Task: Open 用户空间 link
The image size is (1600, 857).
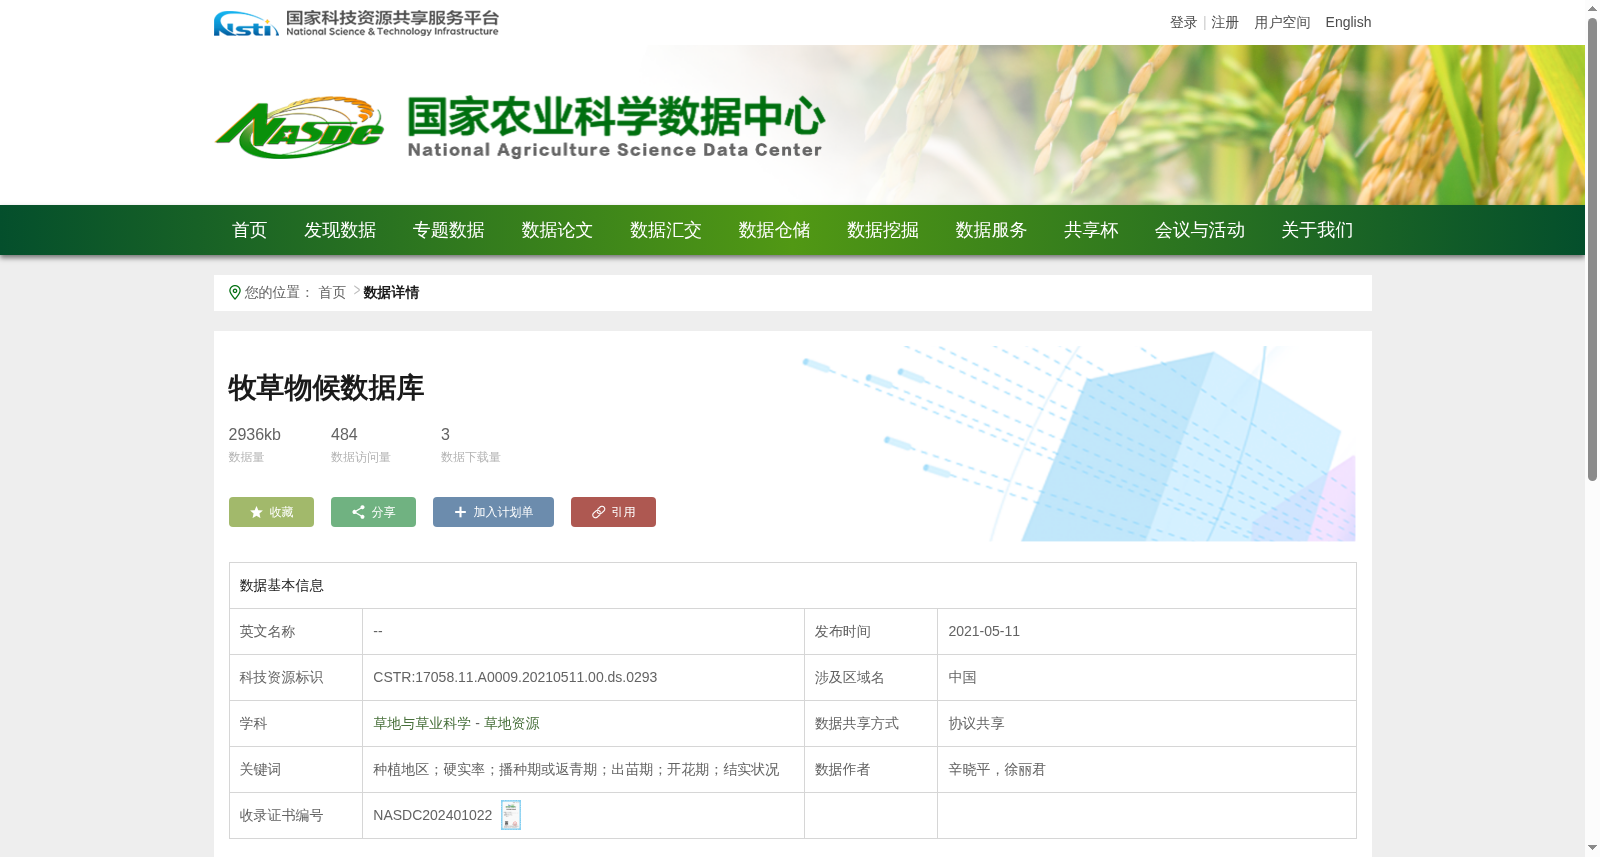Action: [1282, 22]
